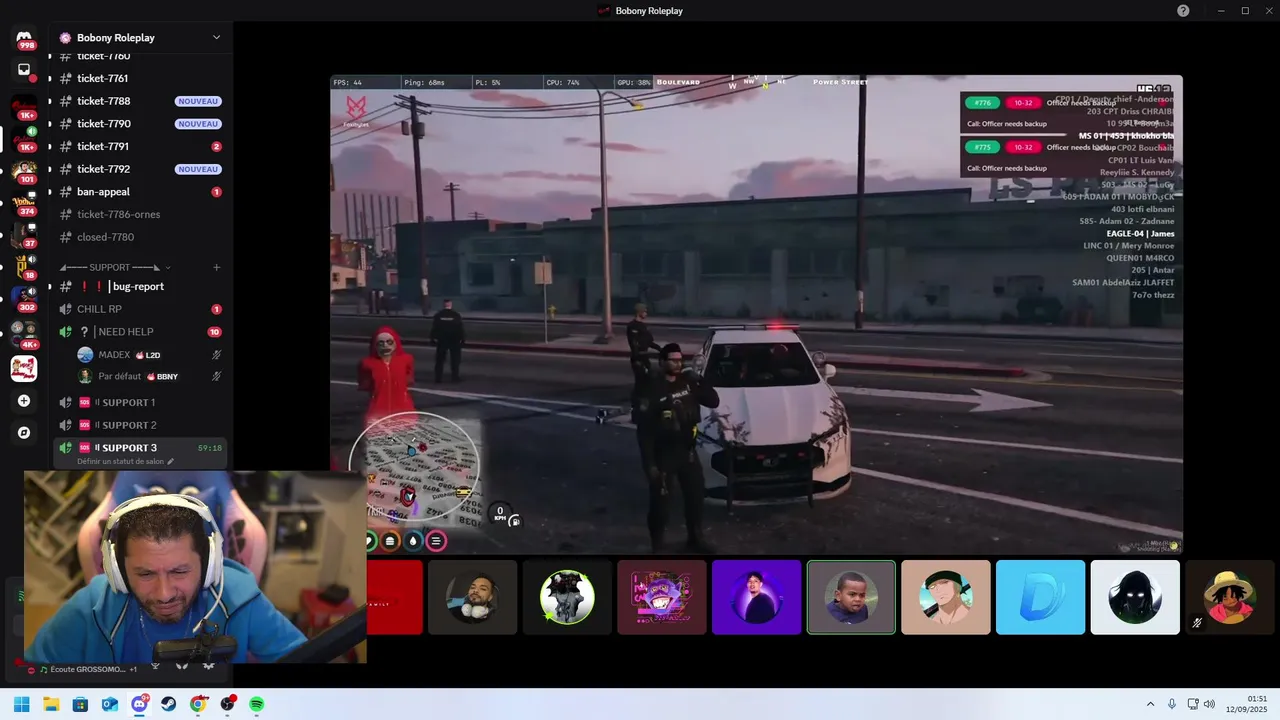Click the Add a Server plus icon
The width and height of the screenshot is (1280, 720).
(x=24, y=401)
